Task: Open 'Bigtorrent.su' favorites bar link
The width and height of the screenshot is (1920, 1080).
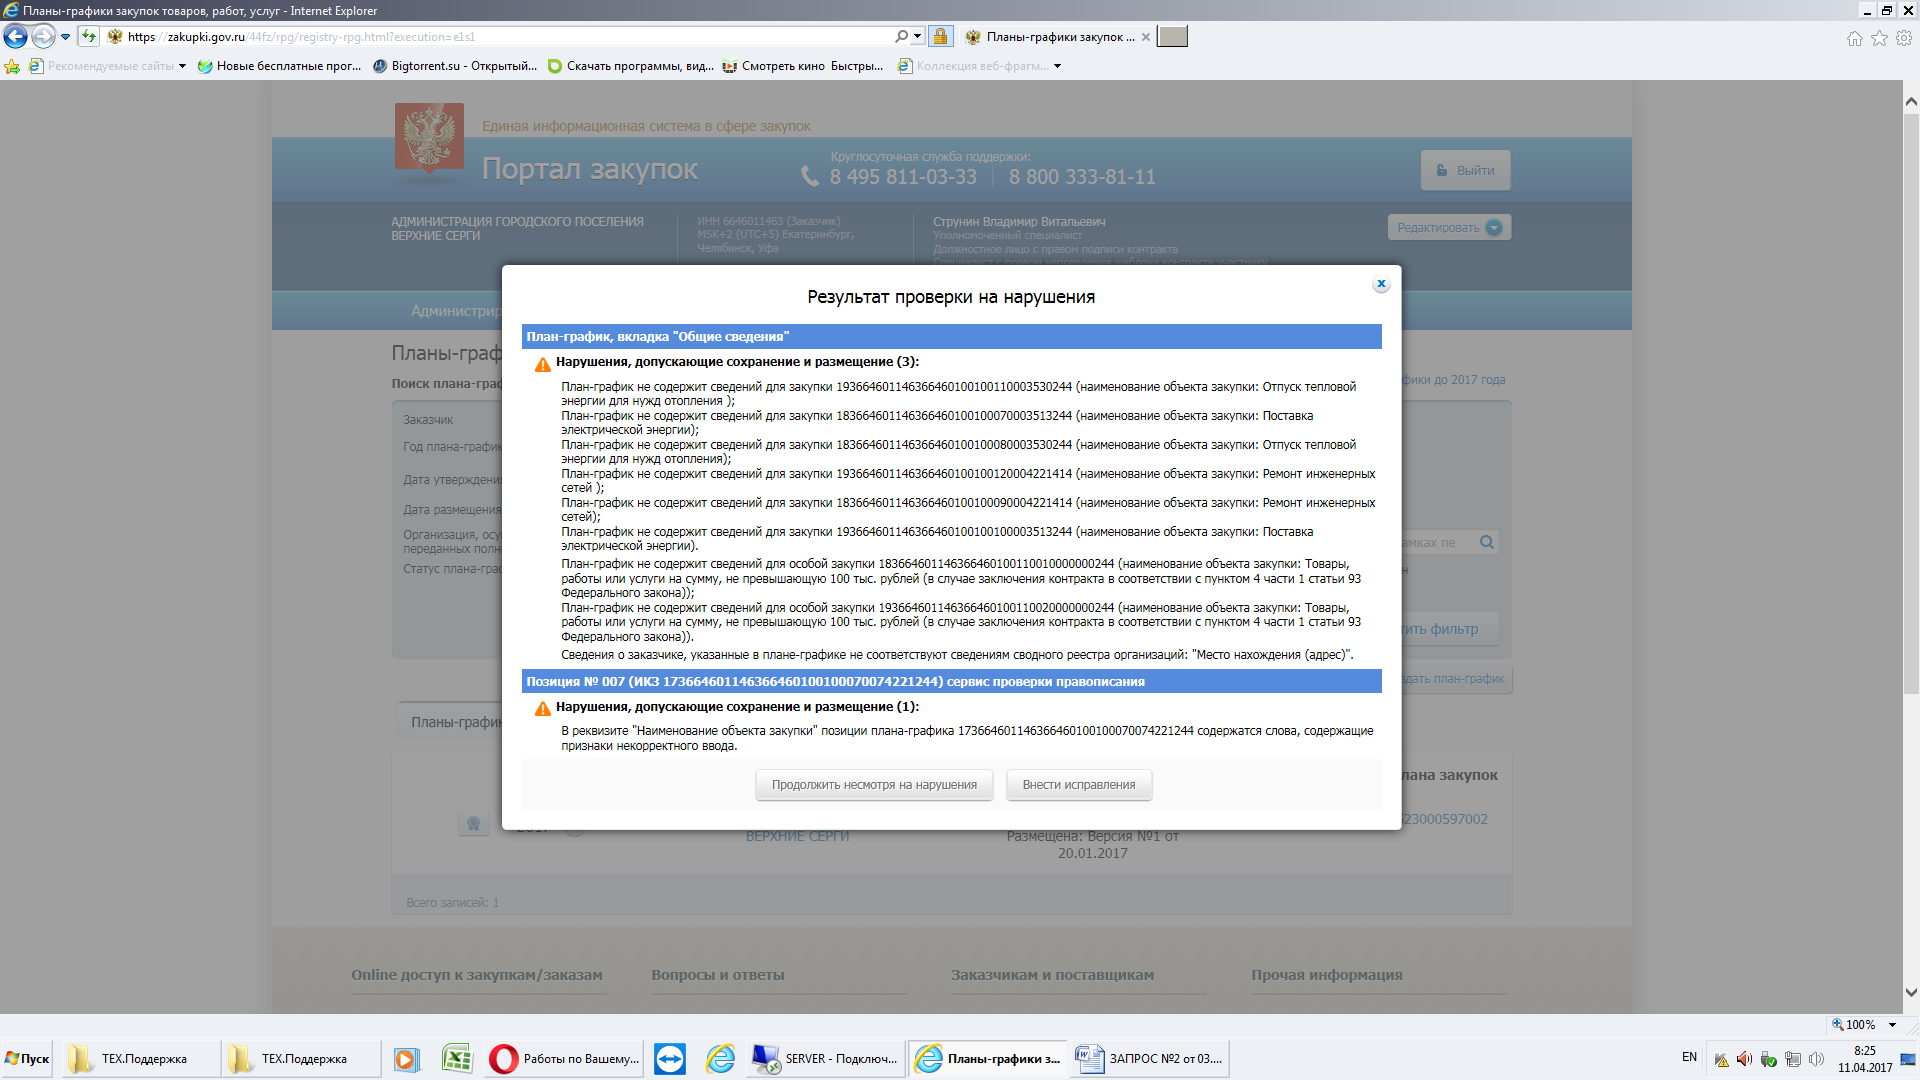Action: pyautogui.click(x=455, y=66)
